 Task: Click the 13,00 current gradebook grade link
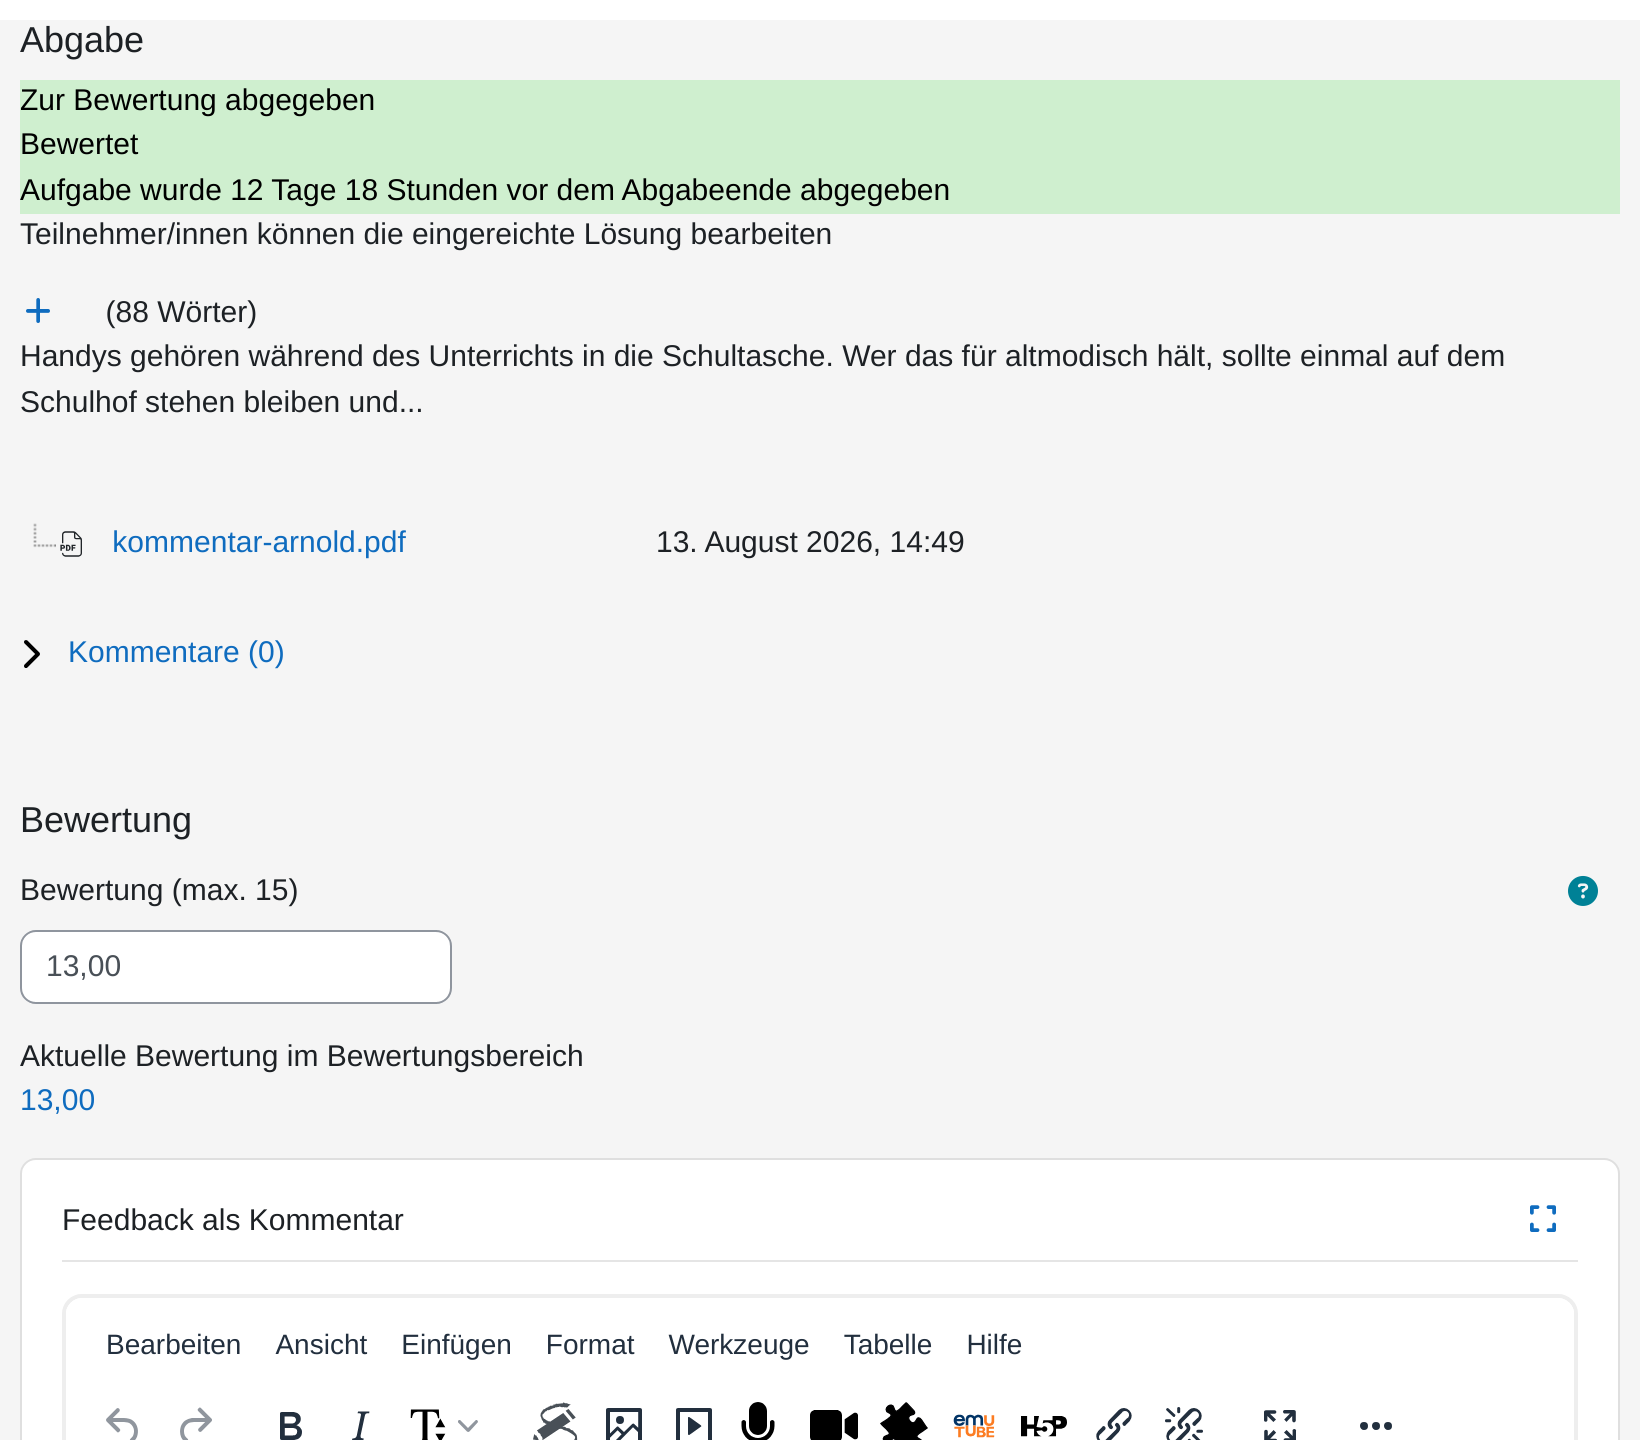coord(58,1100)
